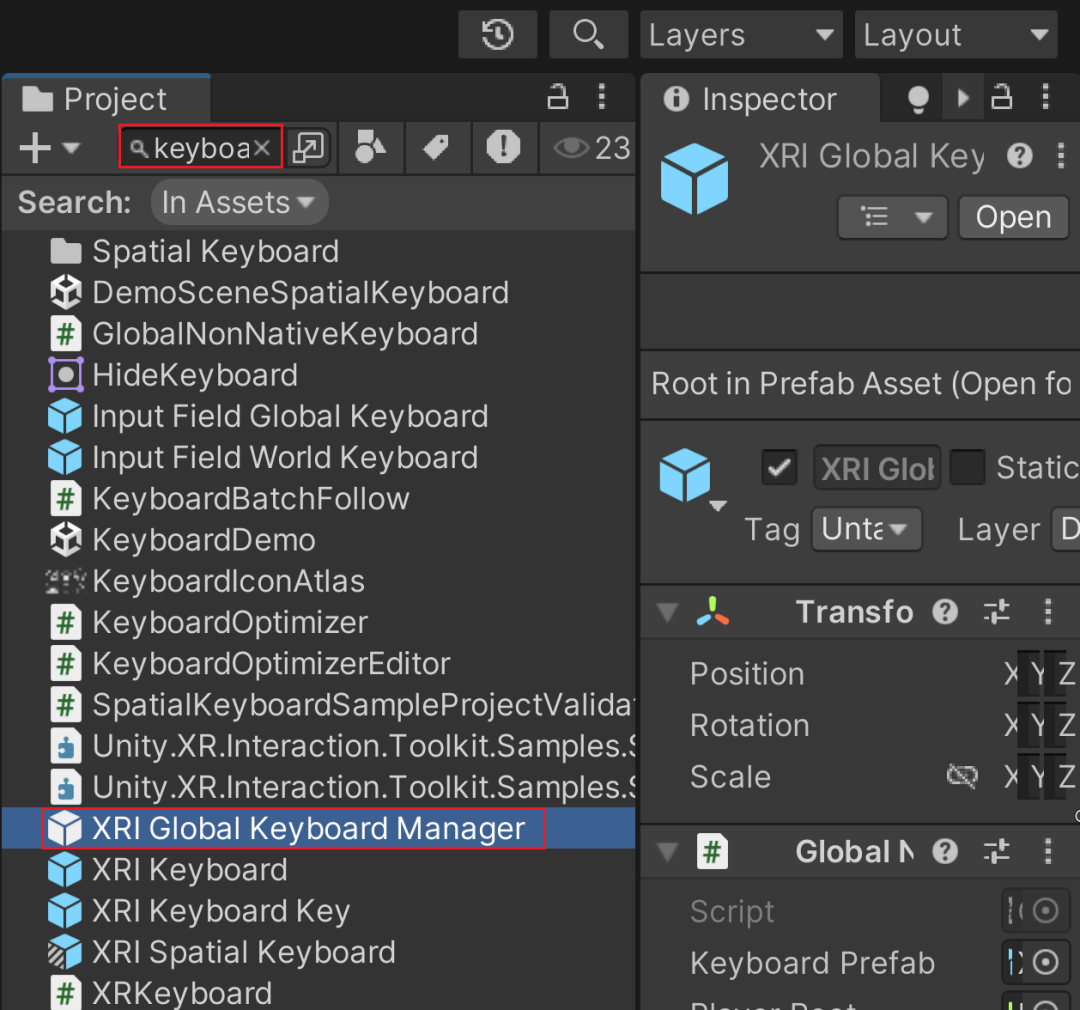
Task: Open Global N component kebab menu
Action: click(1048, 852)
